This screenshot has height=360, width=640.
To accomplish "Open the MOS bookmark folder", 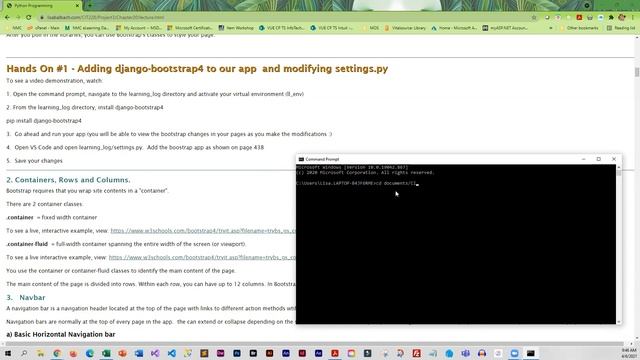I will (371, 28).
